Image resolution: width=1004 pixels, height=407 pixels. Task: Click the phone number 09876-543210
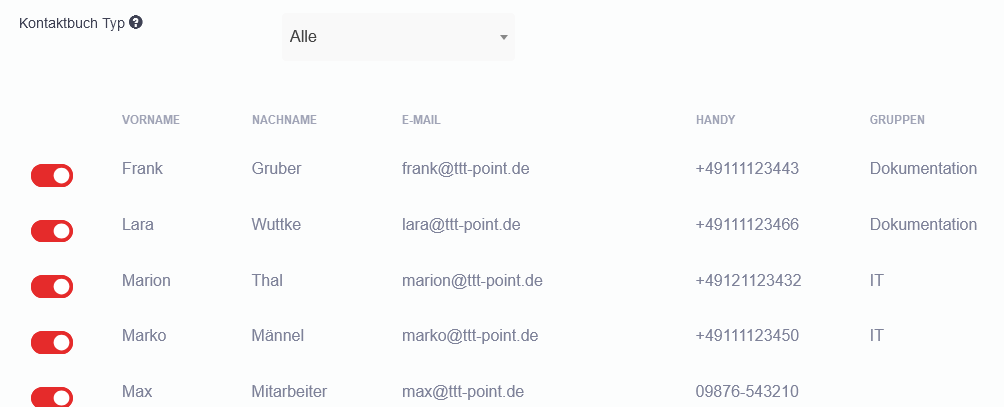coord(747,391)
